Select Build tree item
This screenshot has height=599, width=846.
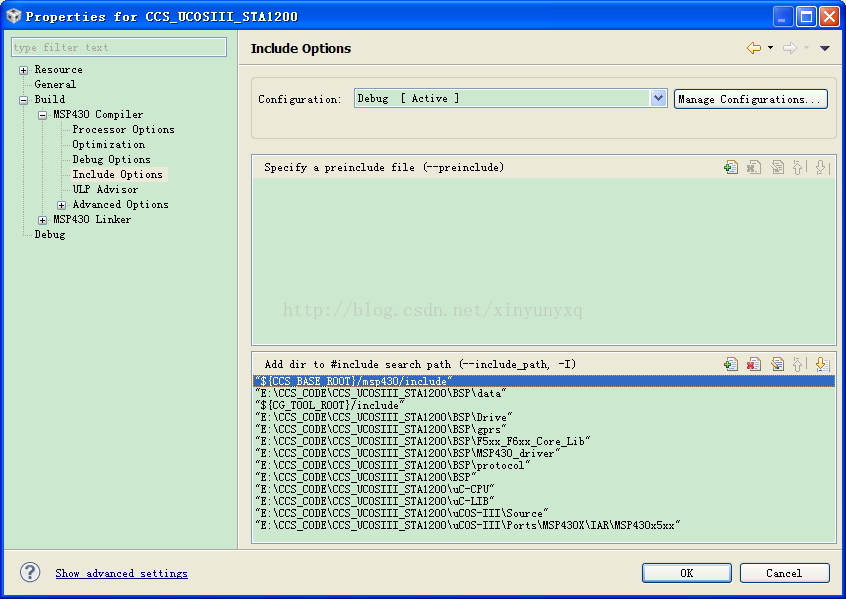pos(50,99)
